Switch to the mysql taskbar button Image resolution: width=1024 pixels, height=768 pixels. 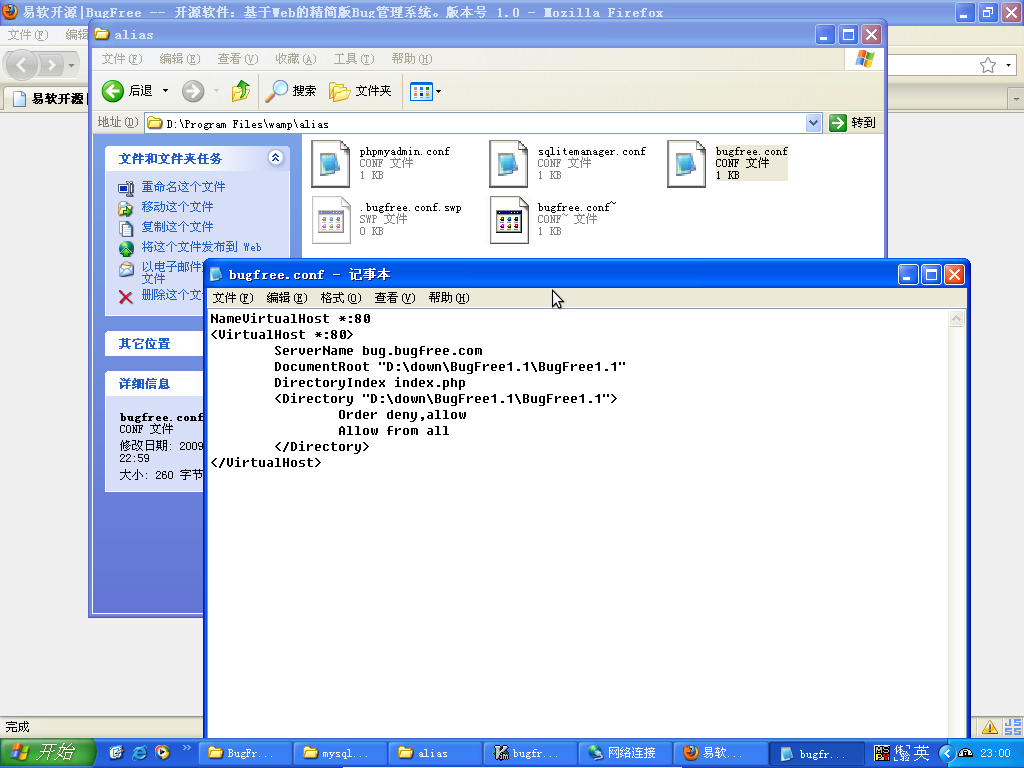[x=340, y=753]
